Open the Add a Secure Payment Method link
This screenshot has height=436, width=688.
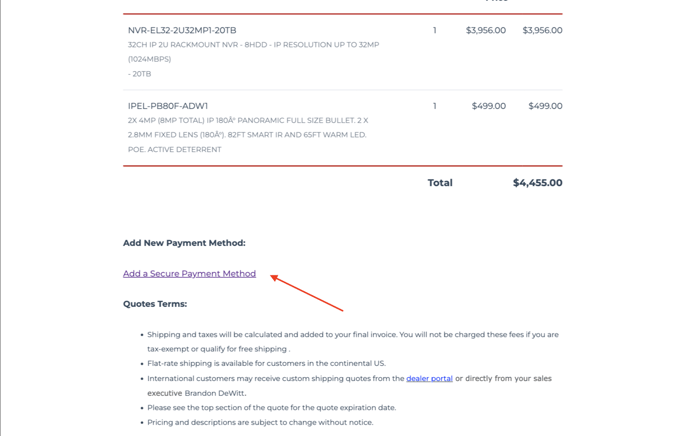coord(189,274)
